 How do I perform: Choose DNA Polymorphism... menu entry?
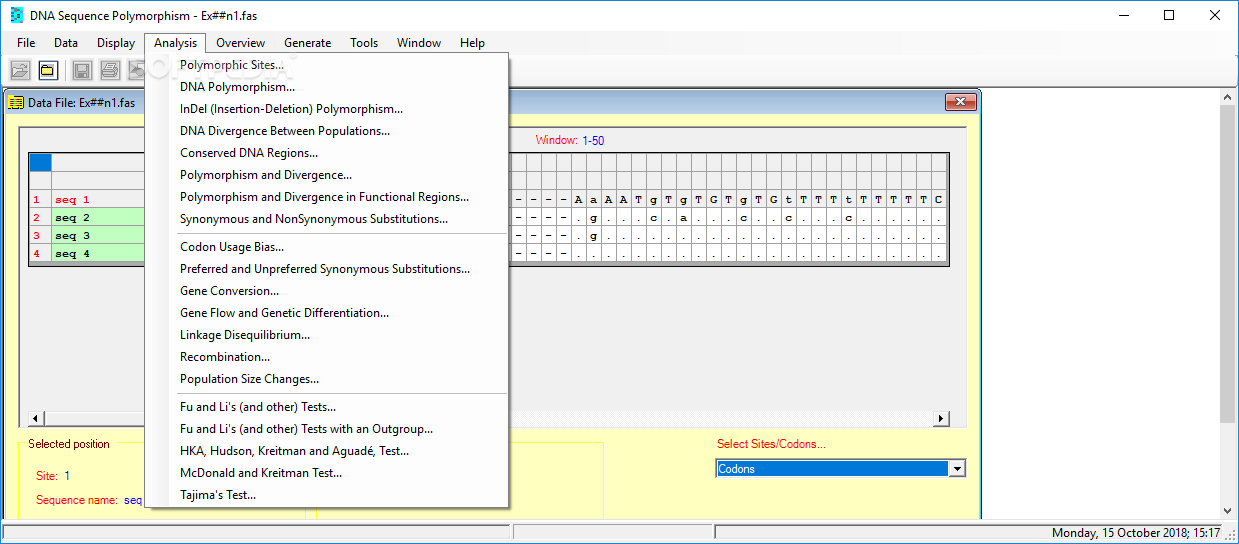click(x=327, y=87)
